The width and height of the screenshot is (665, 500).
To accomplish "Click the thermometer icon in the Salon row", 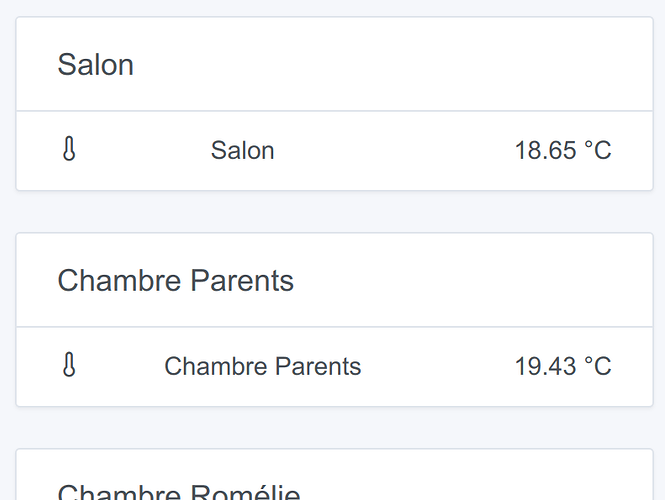I will coord(68,150).
